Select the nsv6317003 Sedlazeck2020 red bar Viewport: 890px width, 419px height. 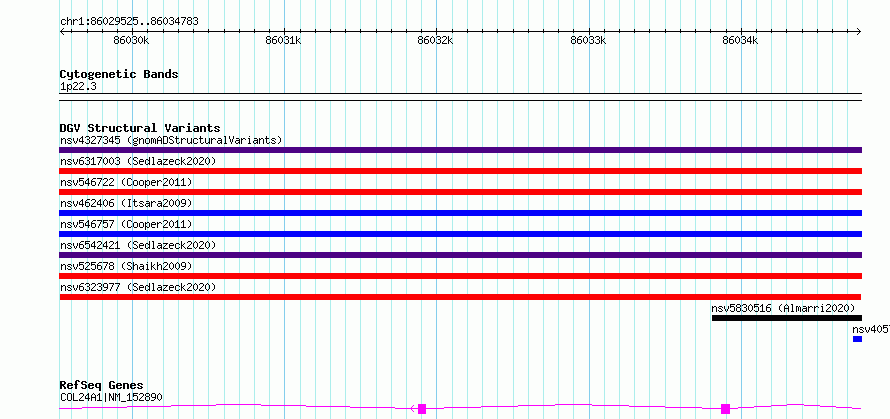tap(460, 171)
